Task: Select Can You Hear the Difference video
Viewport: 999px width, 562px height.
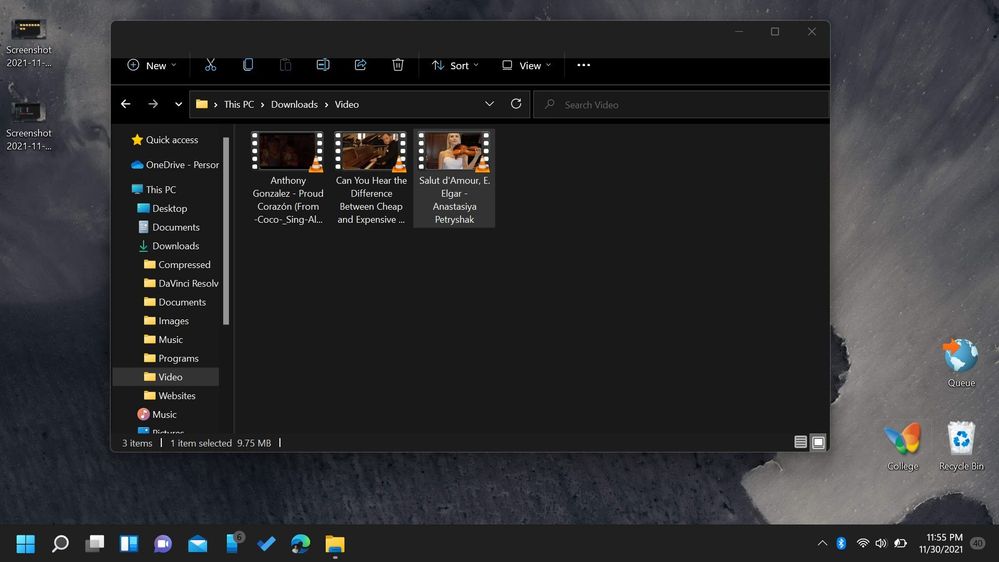Action: pos(371,178)
